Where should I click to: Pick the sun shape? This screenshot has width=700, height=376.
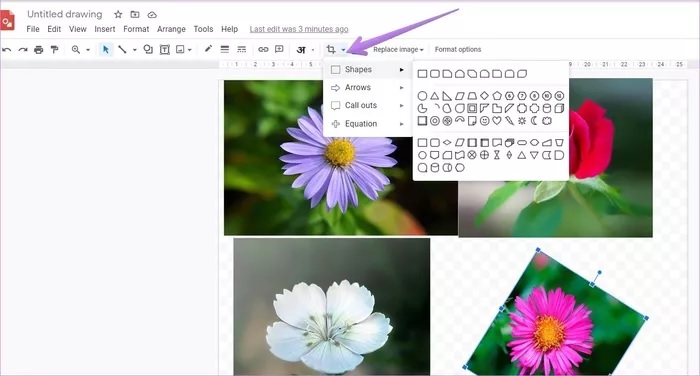tap(522, 121)
